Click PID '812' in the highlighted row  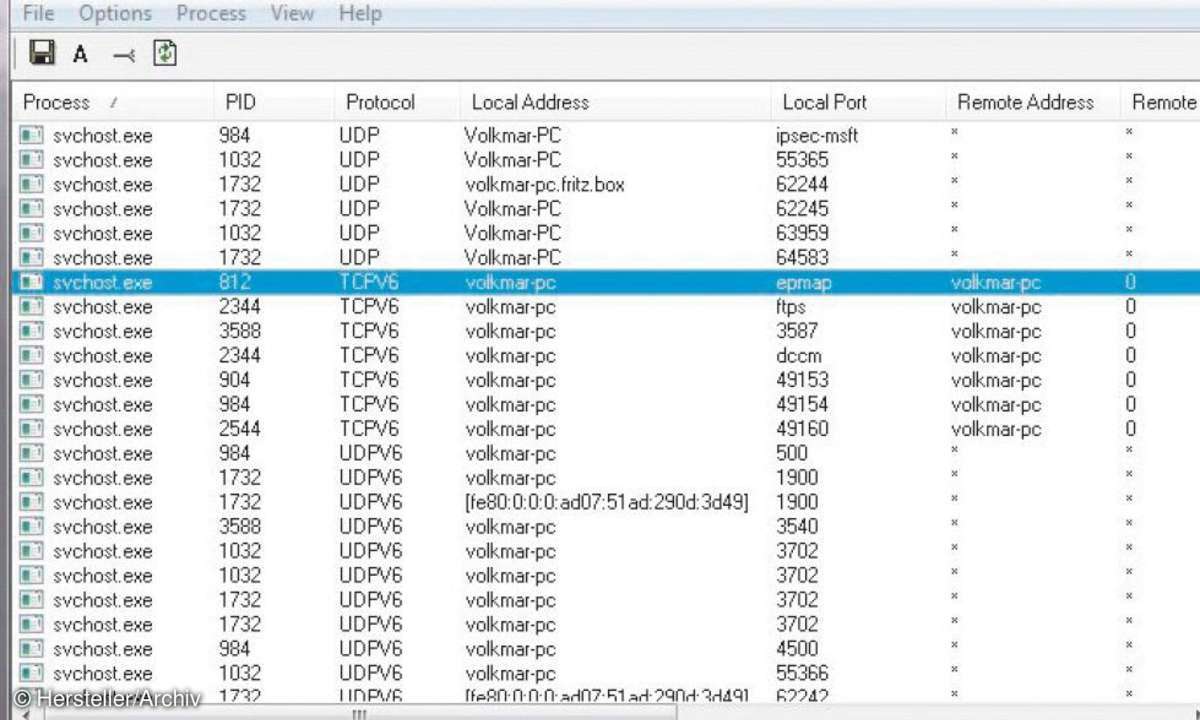coord(234,282)
